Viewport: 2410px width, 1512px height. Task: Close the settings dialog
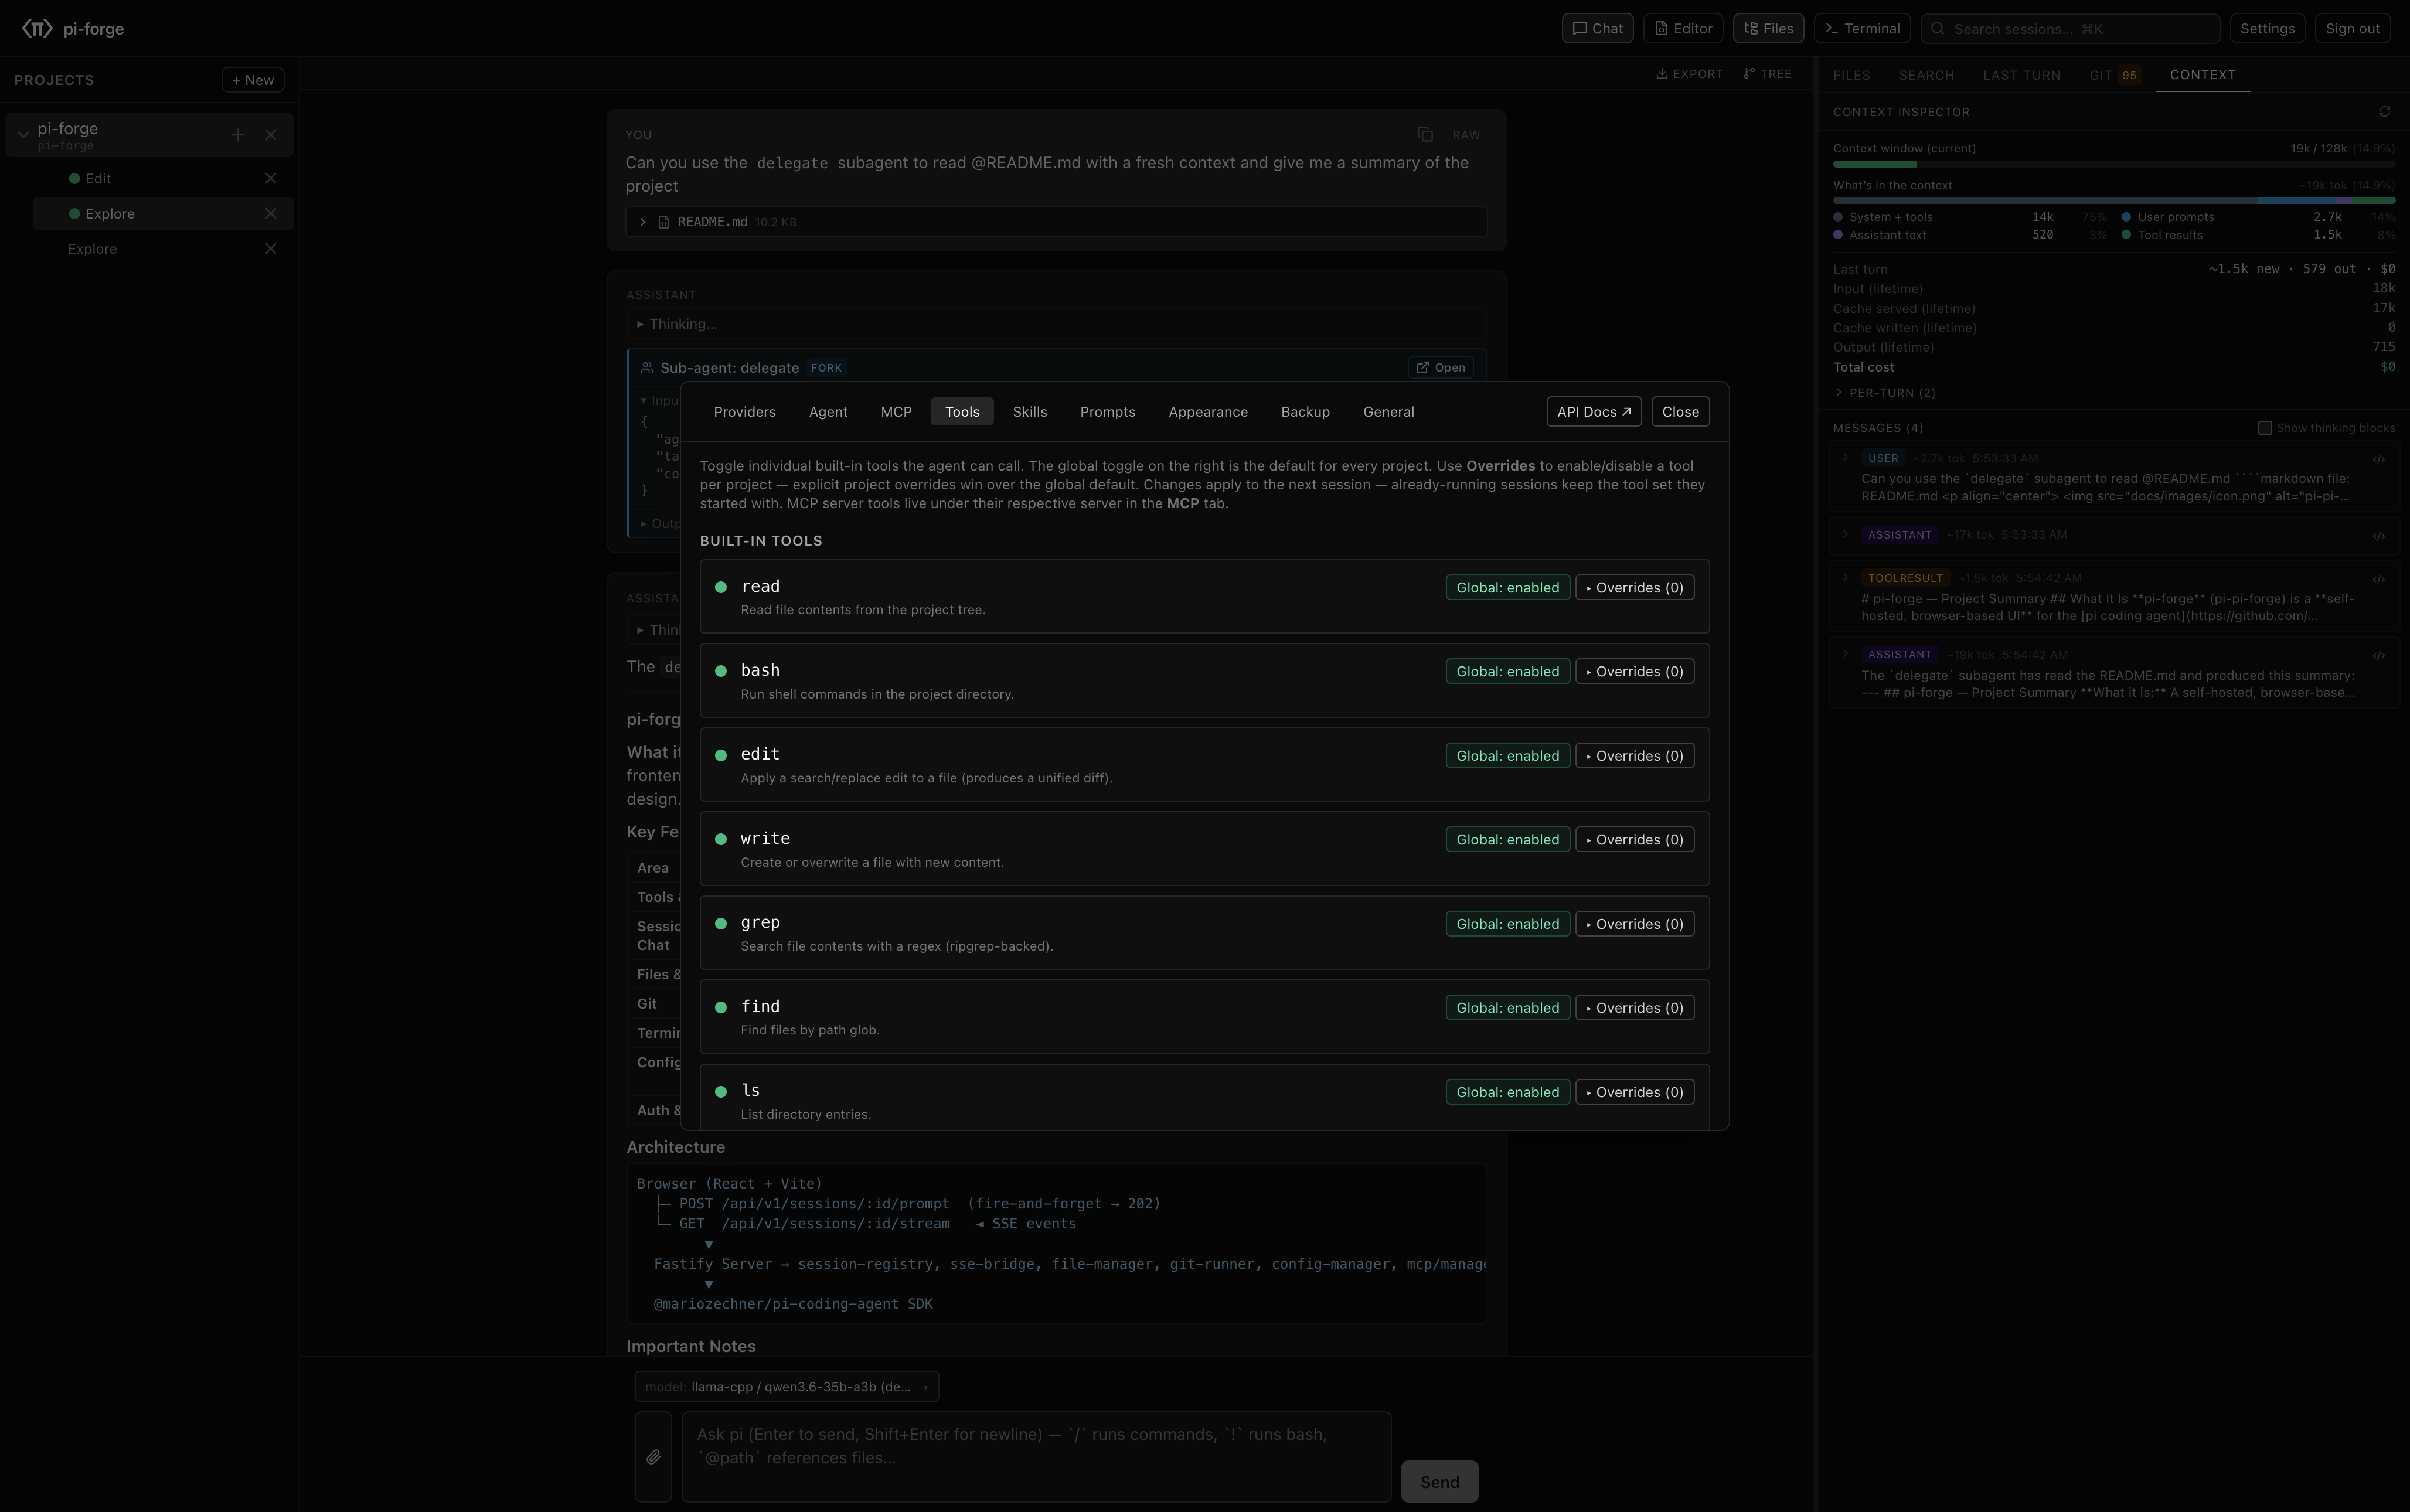[x=1680, y=412]
